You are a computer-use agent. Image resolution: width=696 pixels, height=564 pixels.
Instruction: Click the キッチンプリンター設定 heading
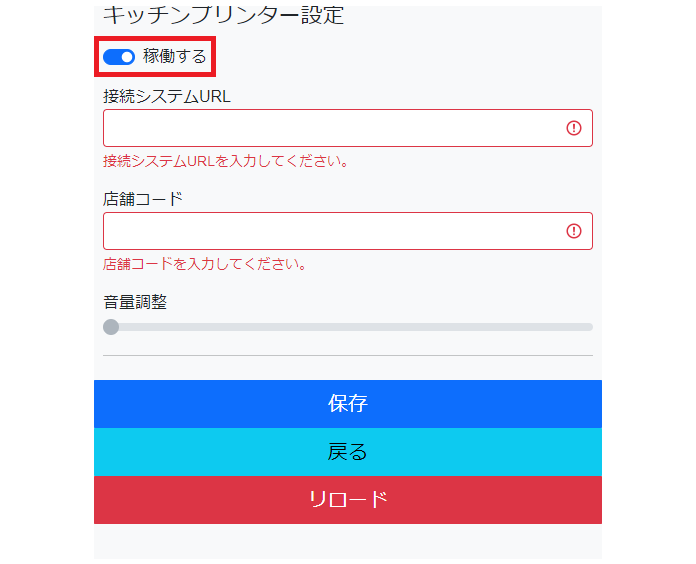click(x=223, y=16)
